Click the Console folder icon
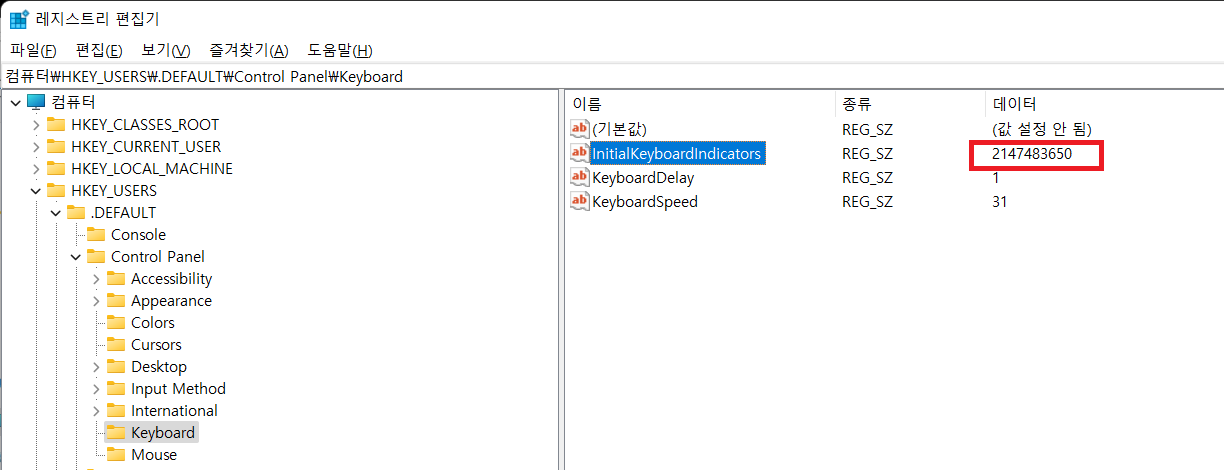This screenshot has height=470, width=1224. 96,234
